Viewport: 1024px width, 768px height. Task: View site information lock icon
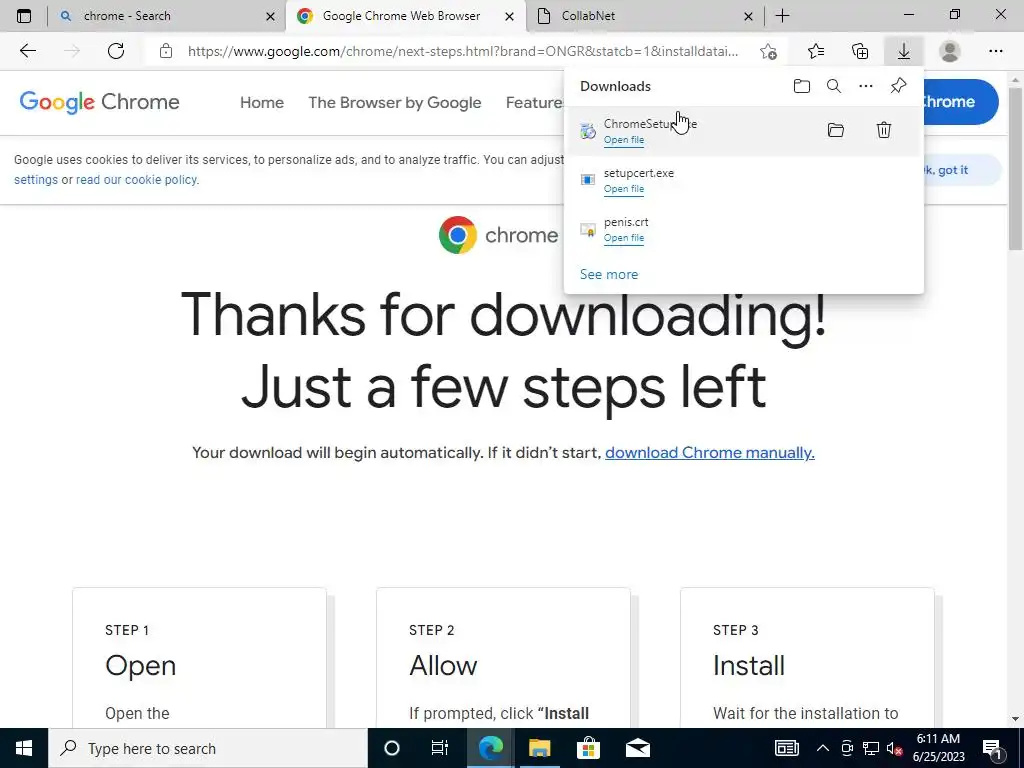pyautogui.click(x=166, y=51)
